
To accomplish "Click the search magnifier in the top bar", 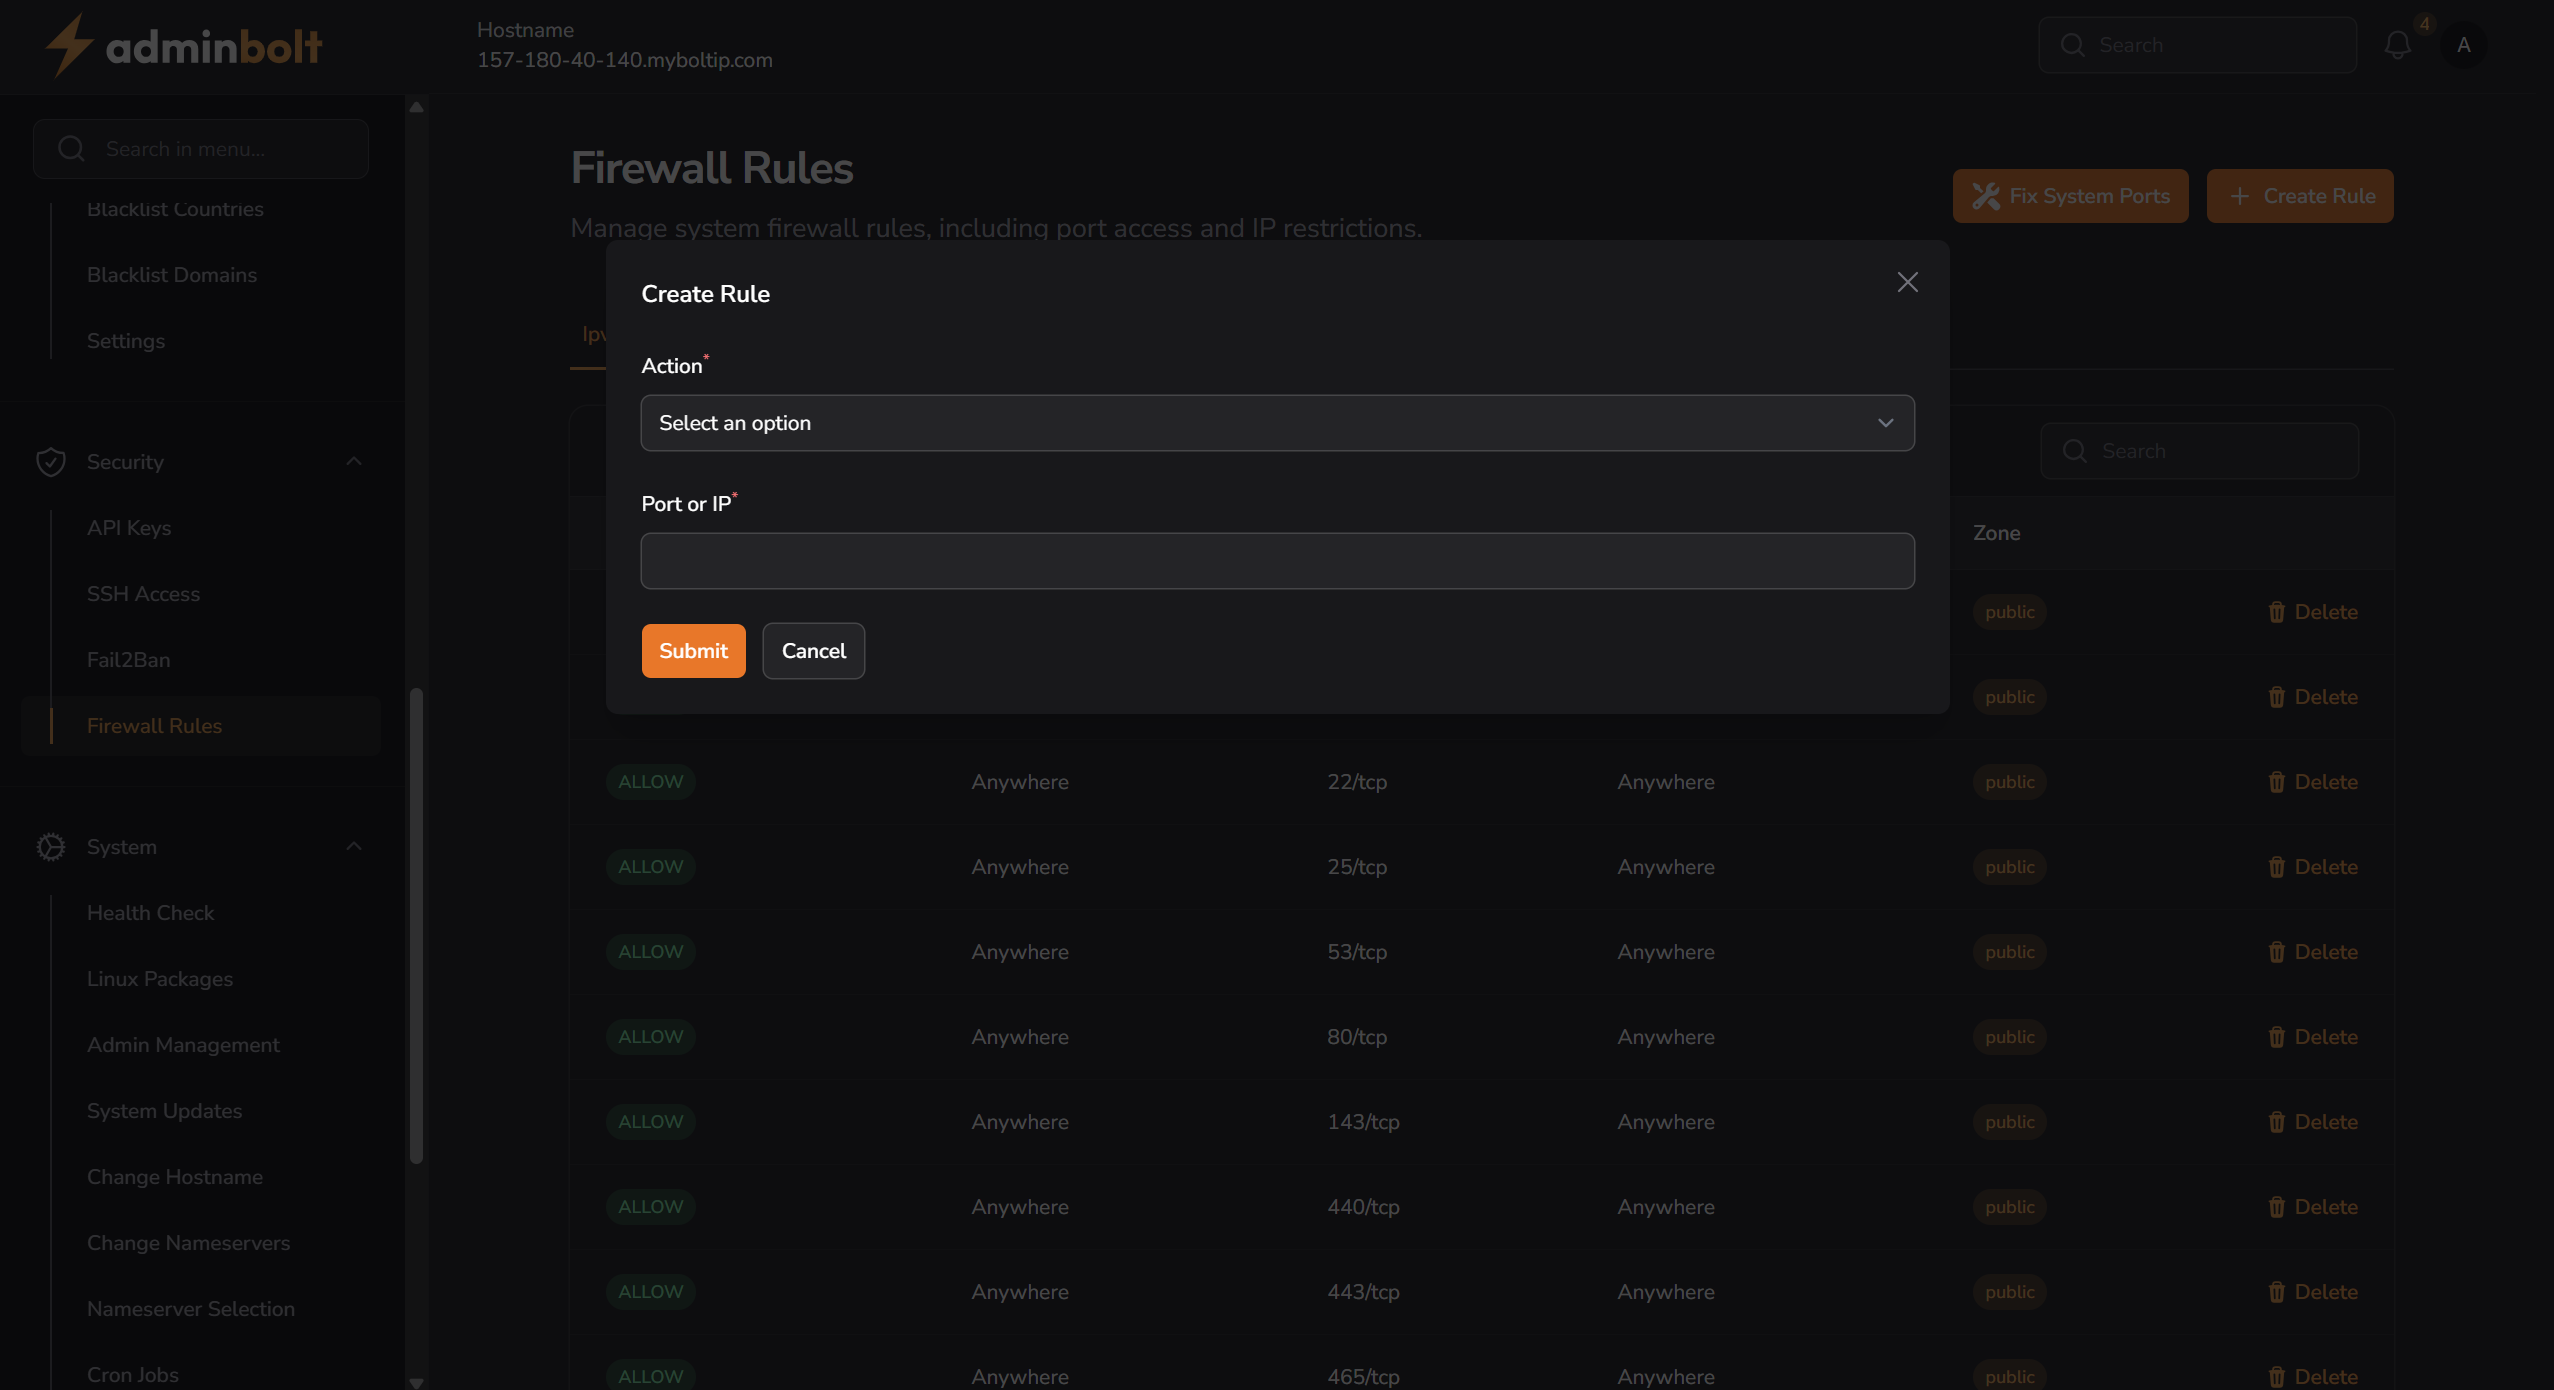I will click(2073, 45).
